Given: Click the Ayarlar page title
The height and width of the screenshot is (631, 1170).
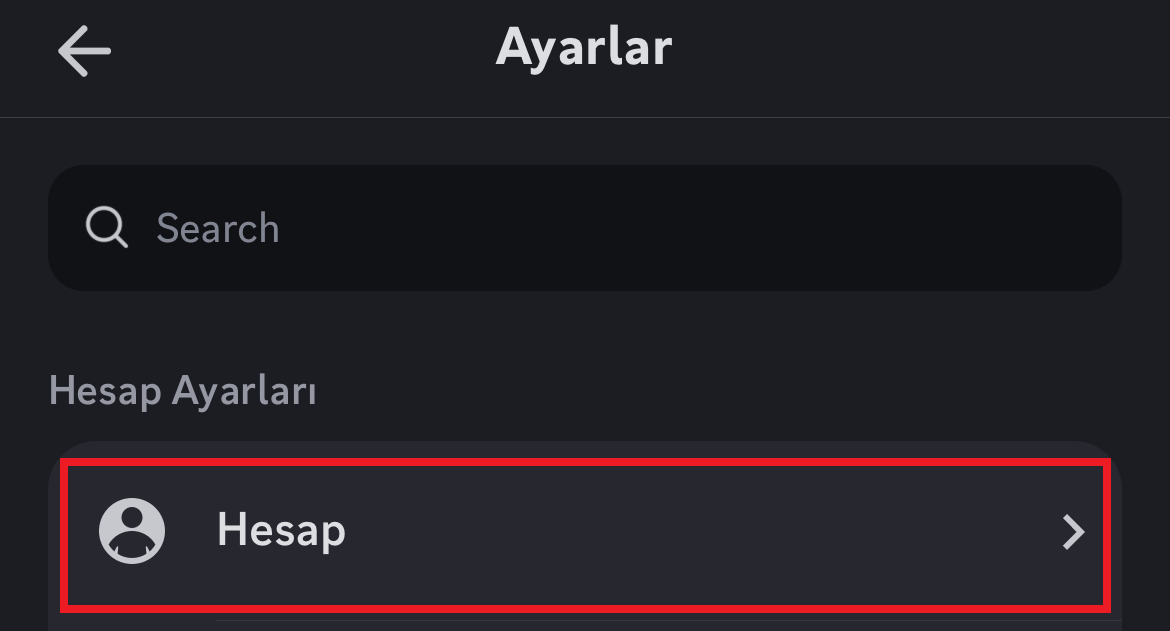Looking at the screenshot, I should coord(584,47).
